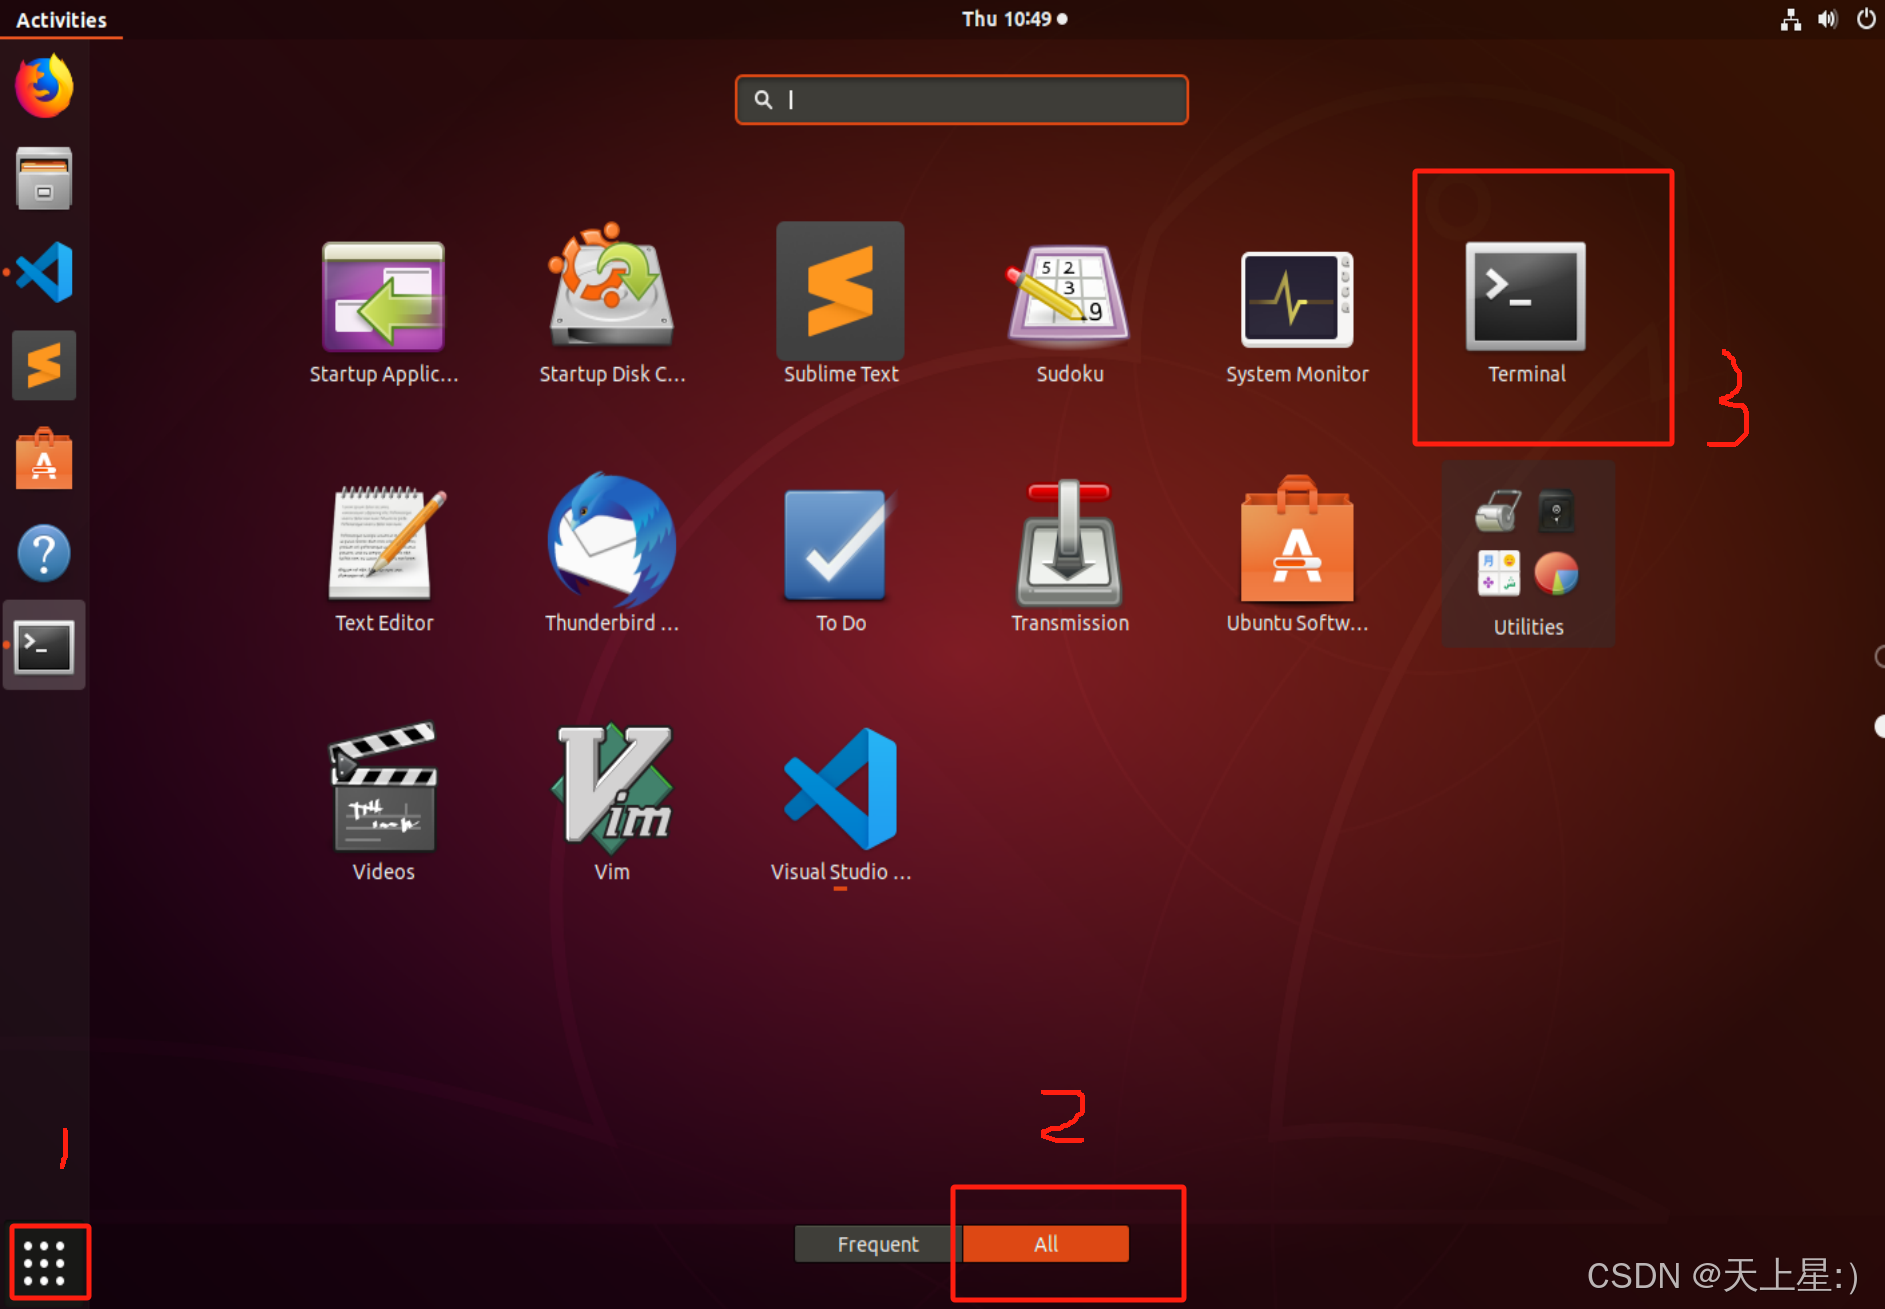Open Text Editor
The width and height of the screenshot is (1885, 1309).
[384, 560]
